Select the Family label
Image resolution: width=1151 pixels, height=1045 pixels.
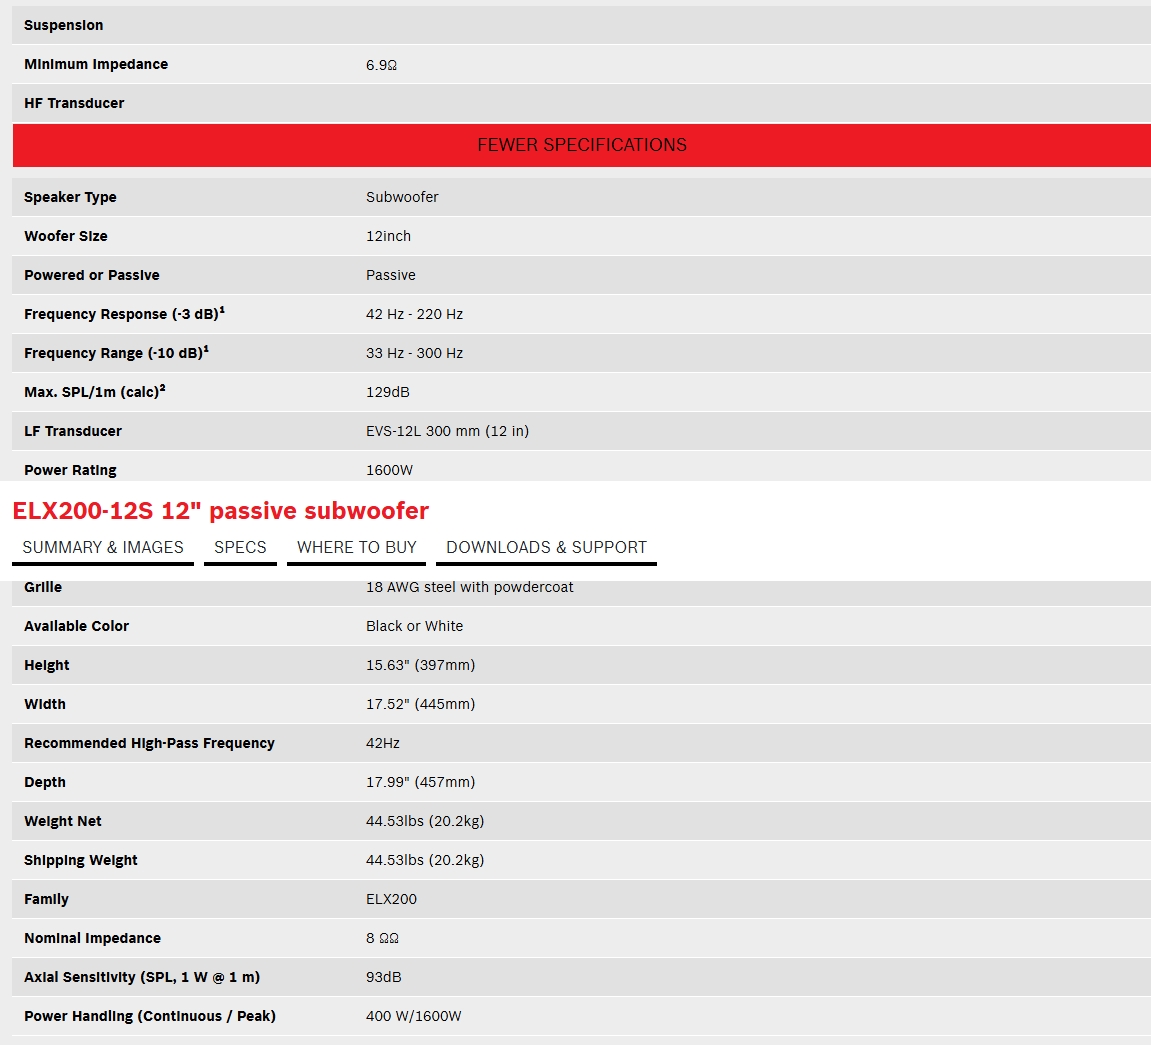point(46,900)
